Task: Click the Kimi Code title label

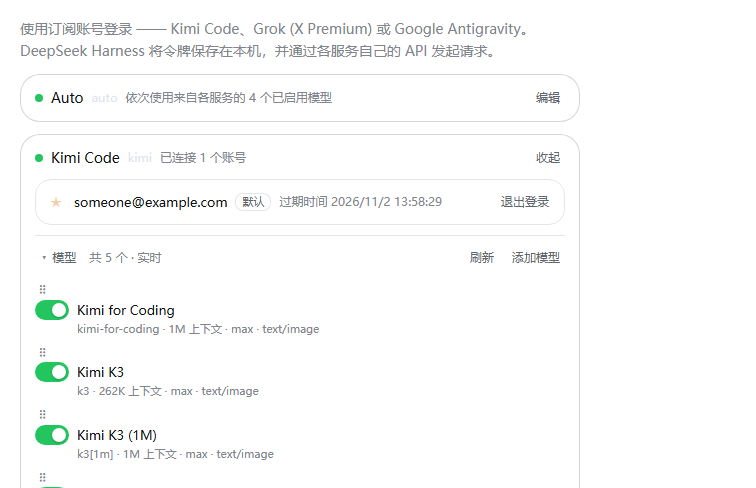Action: pyautogui.click(x=85, y=158)
